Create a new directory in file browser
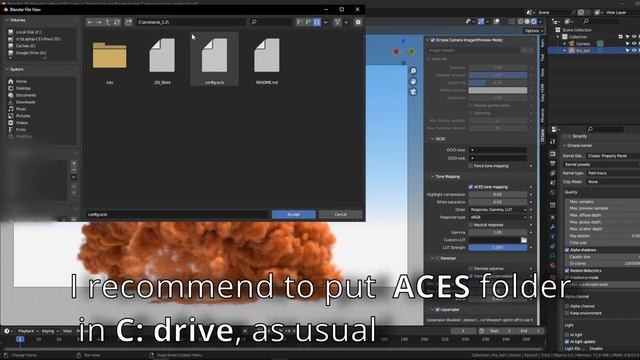Viewport: 640px width, 360px height. point(129,22)
